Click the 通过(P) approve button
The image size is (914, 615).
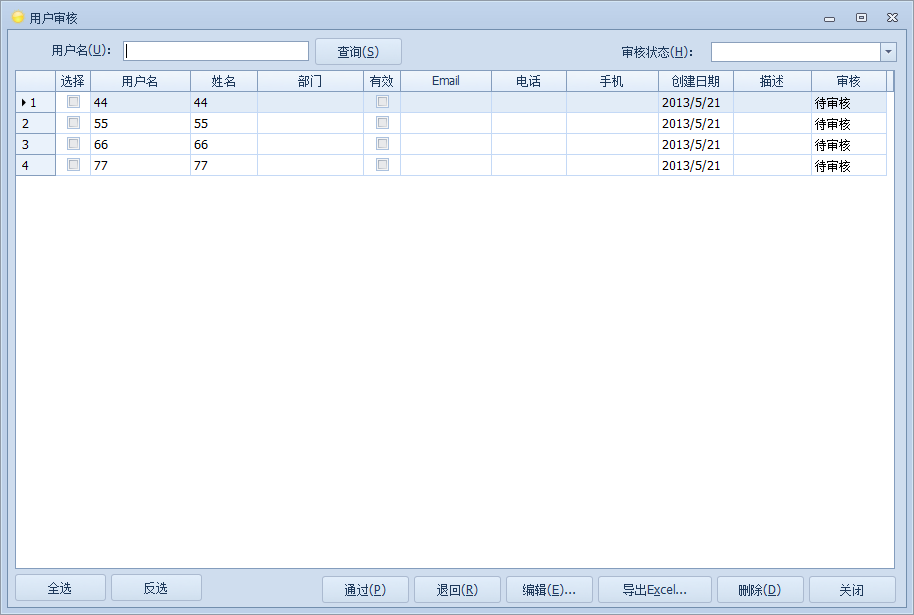click(x=365, y=590)
